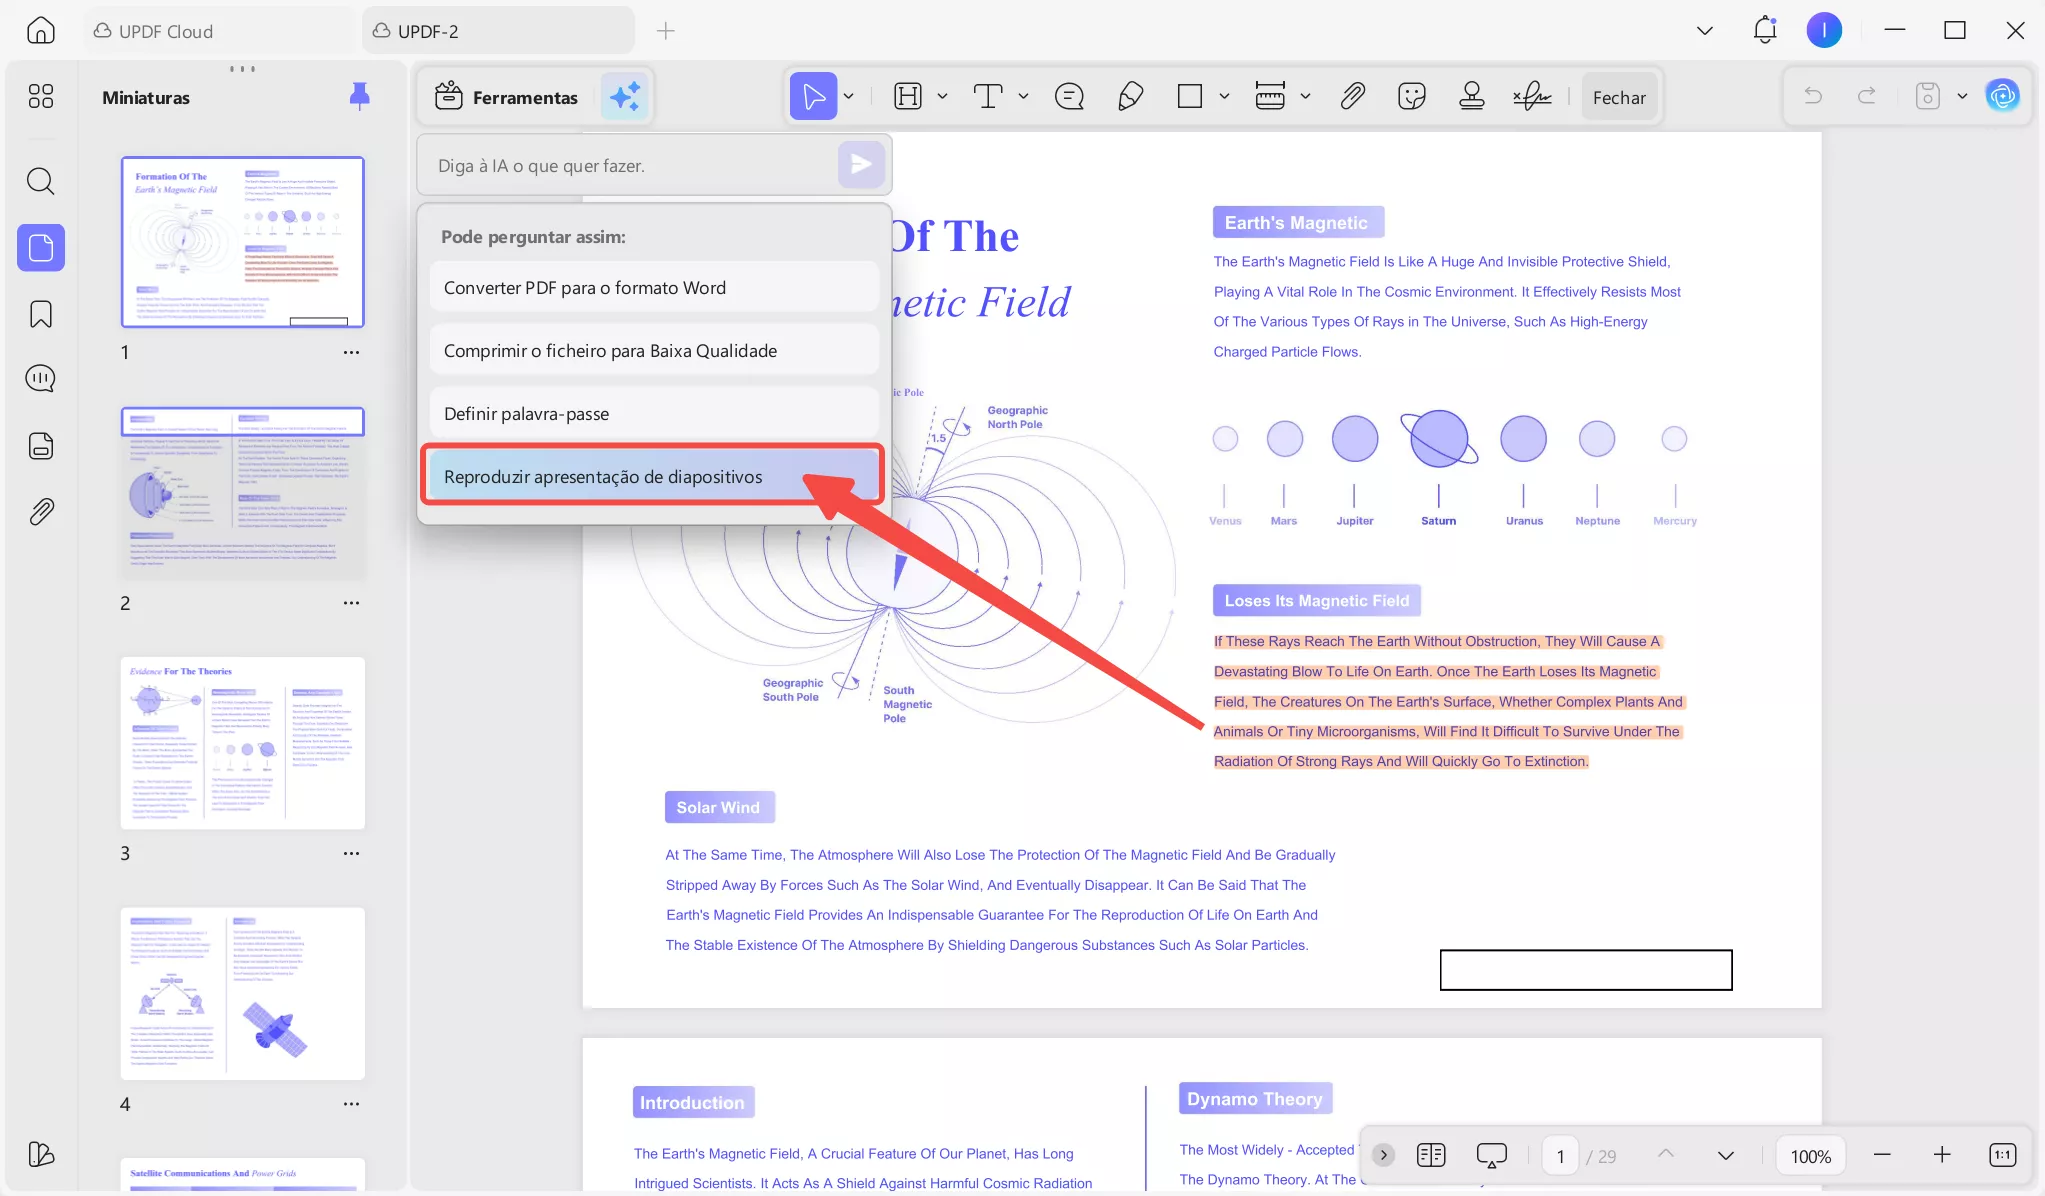This screenshot has width=2045, height=1196.
Task: Open the signature tool
Action: tap(1531, 97)
